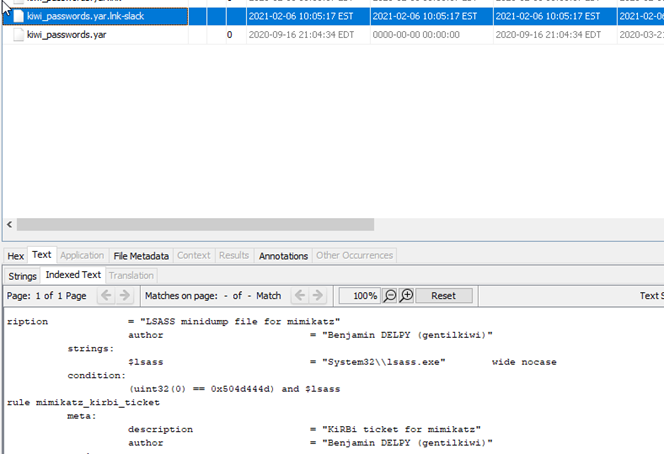The width and height of the screenshot is (664, 454).
Task: Open the Hex tab
Action: [15, 256]
